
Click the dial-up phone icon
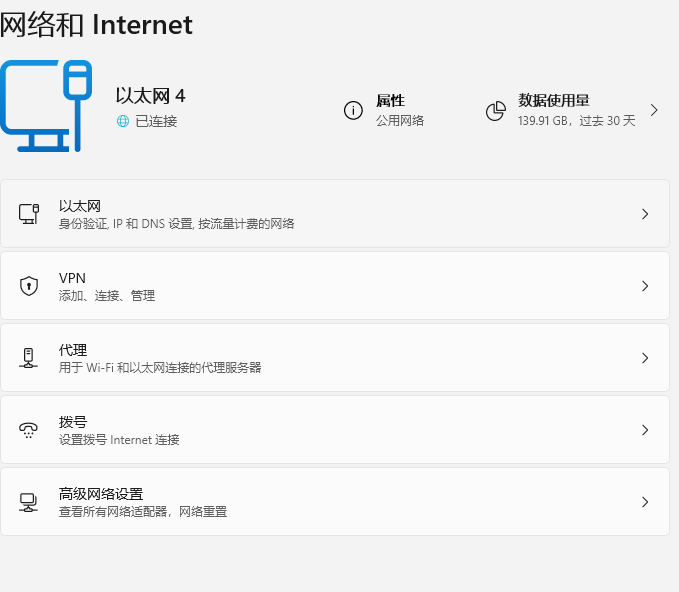29,430
